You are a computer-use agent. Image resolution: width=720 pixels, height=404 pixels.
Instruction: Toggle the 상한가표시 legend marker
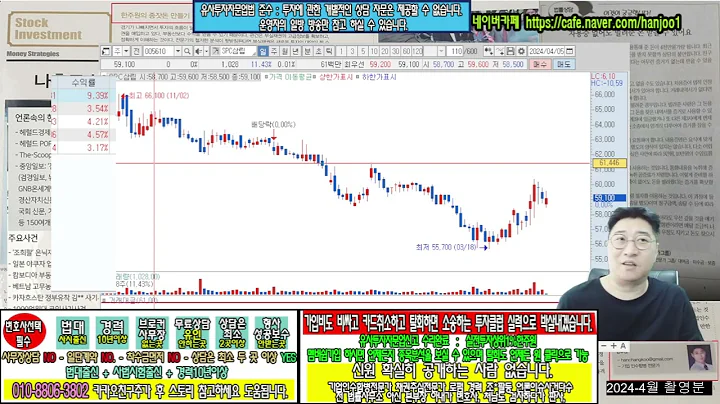pyautogui.click(x=315, y=77)
